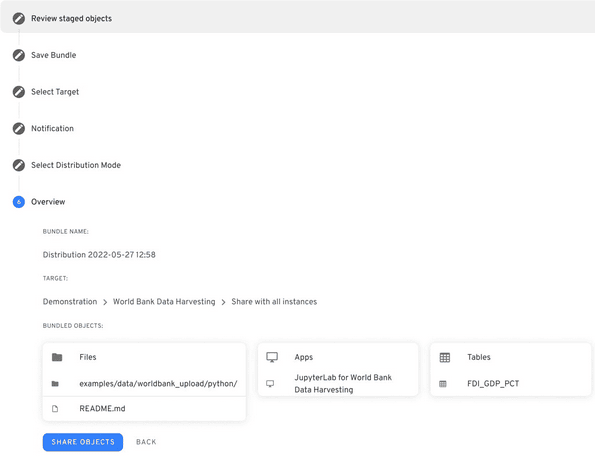Click the edit icon beside Select Distribution Mode
This screenshot has width=595, height=458.
tap(19, 165)
